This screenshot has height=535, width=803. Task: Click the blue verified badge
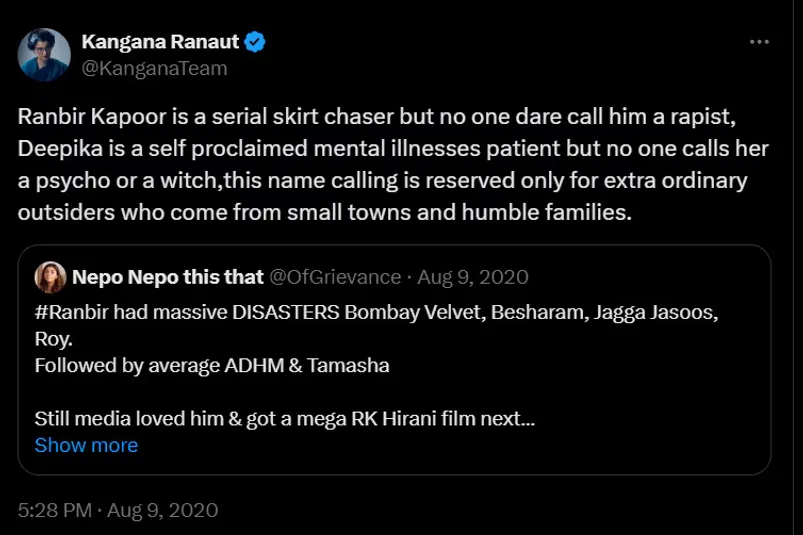coord(256,42)
